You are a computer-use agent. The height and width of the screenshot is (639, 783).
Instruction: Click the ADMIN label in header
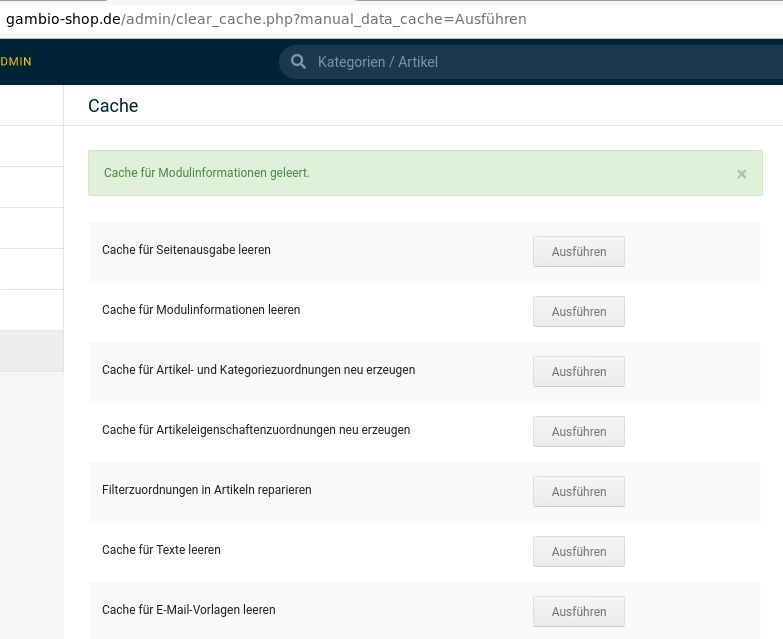[16, 62]
